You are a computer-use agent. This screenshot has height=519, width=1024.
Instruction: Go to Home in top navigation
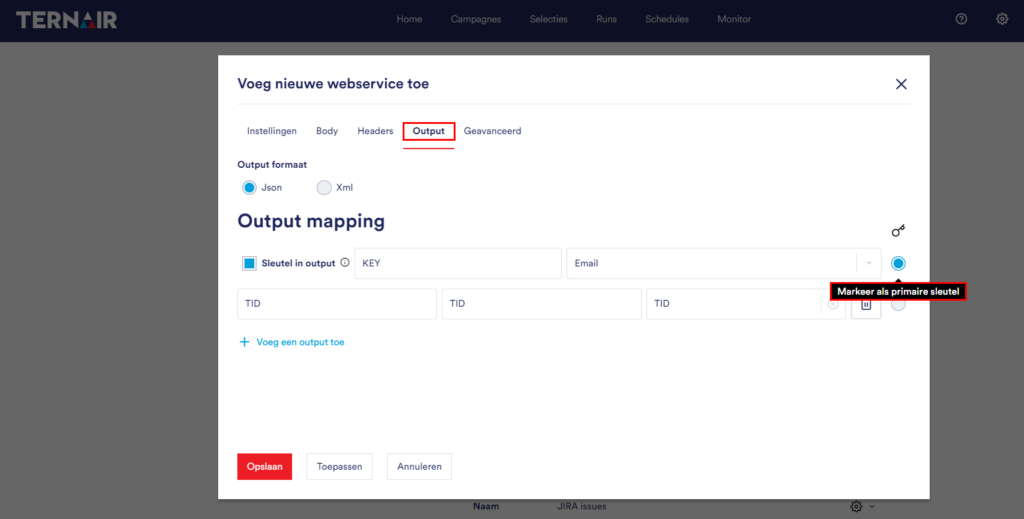point(409,19)
